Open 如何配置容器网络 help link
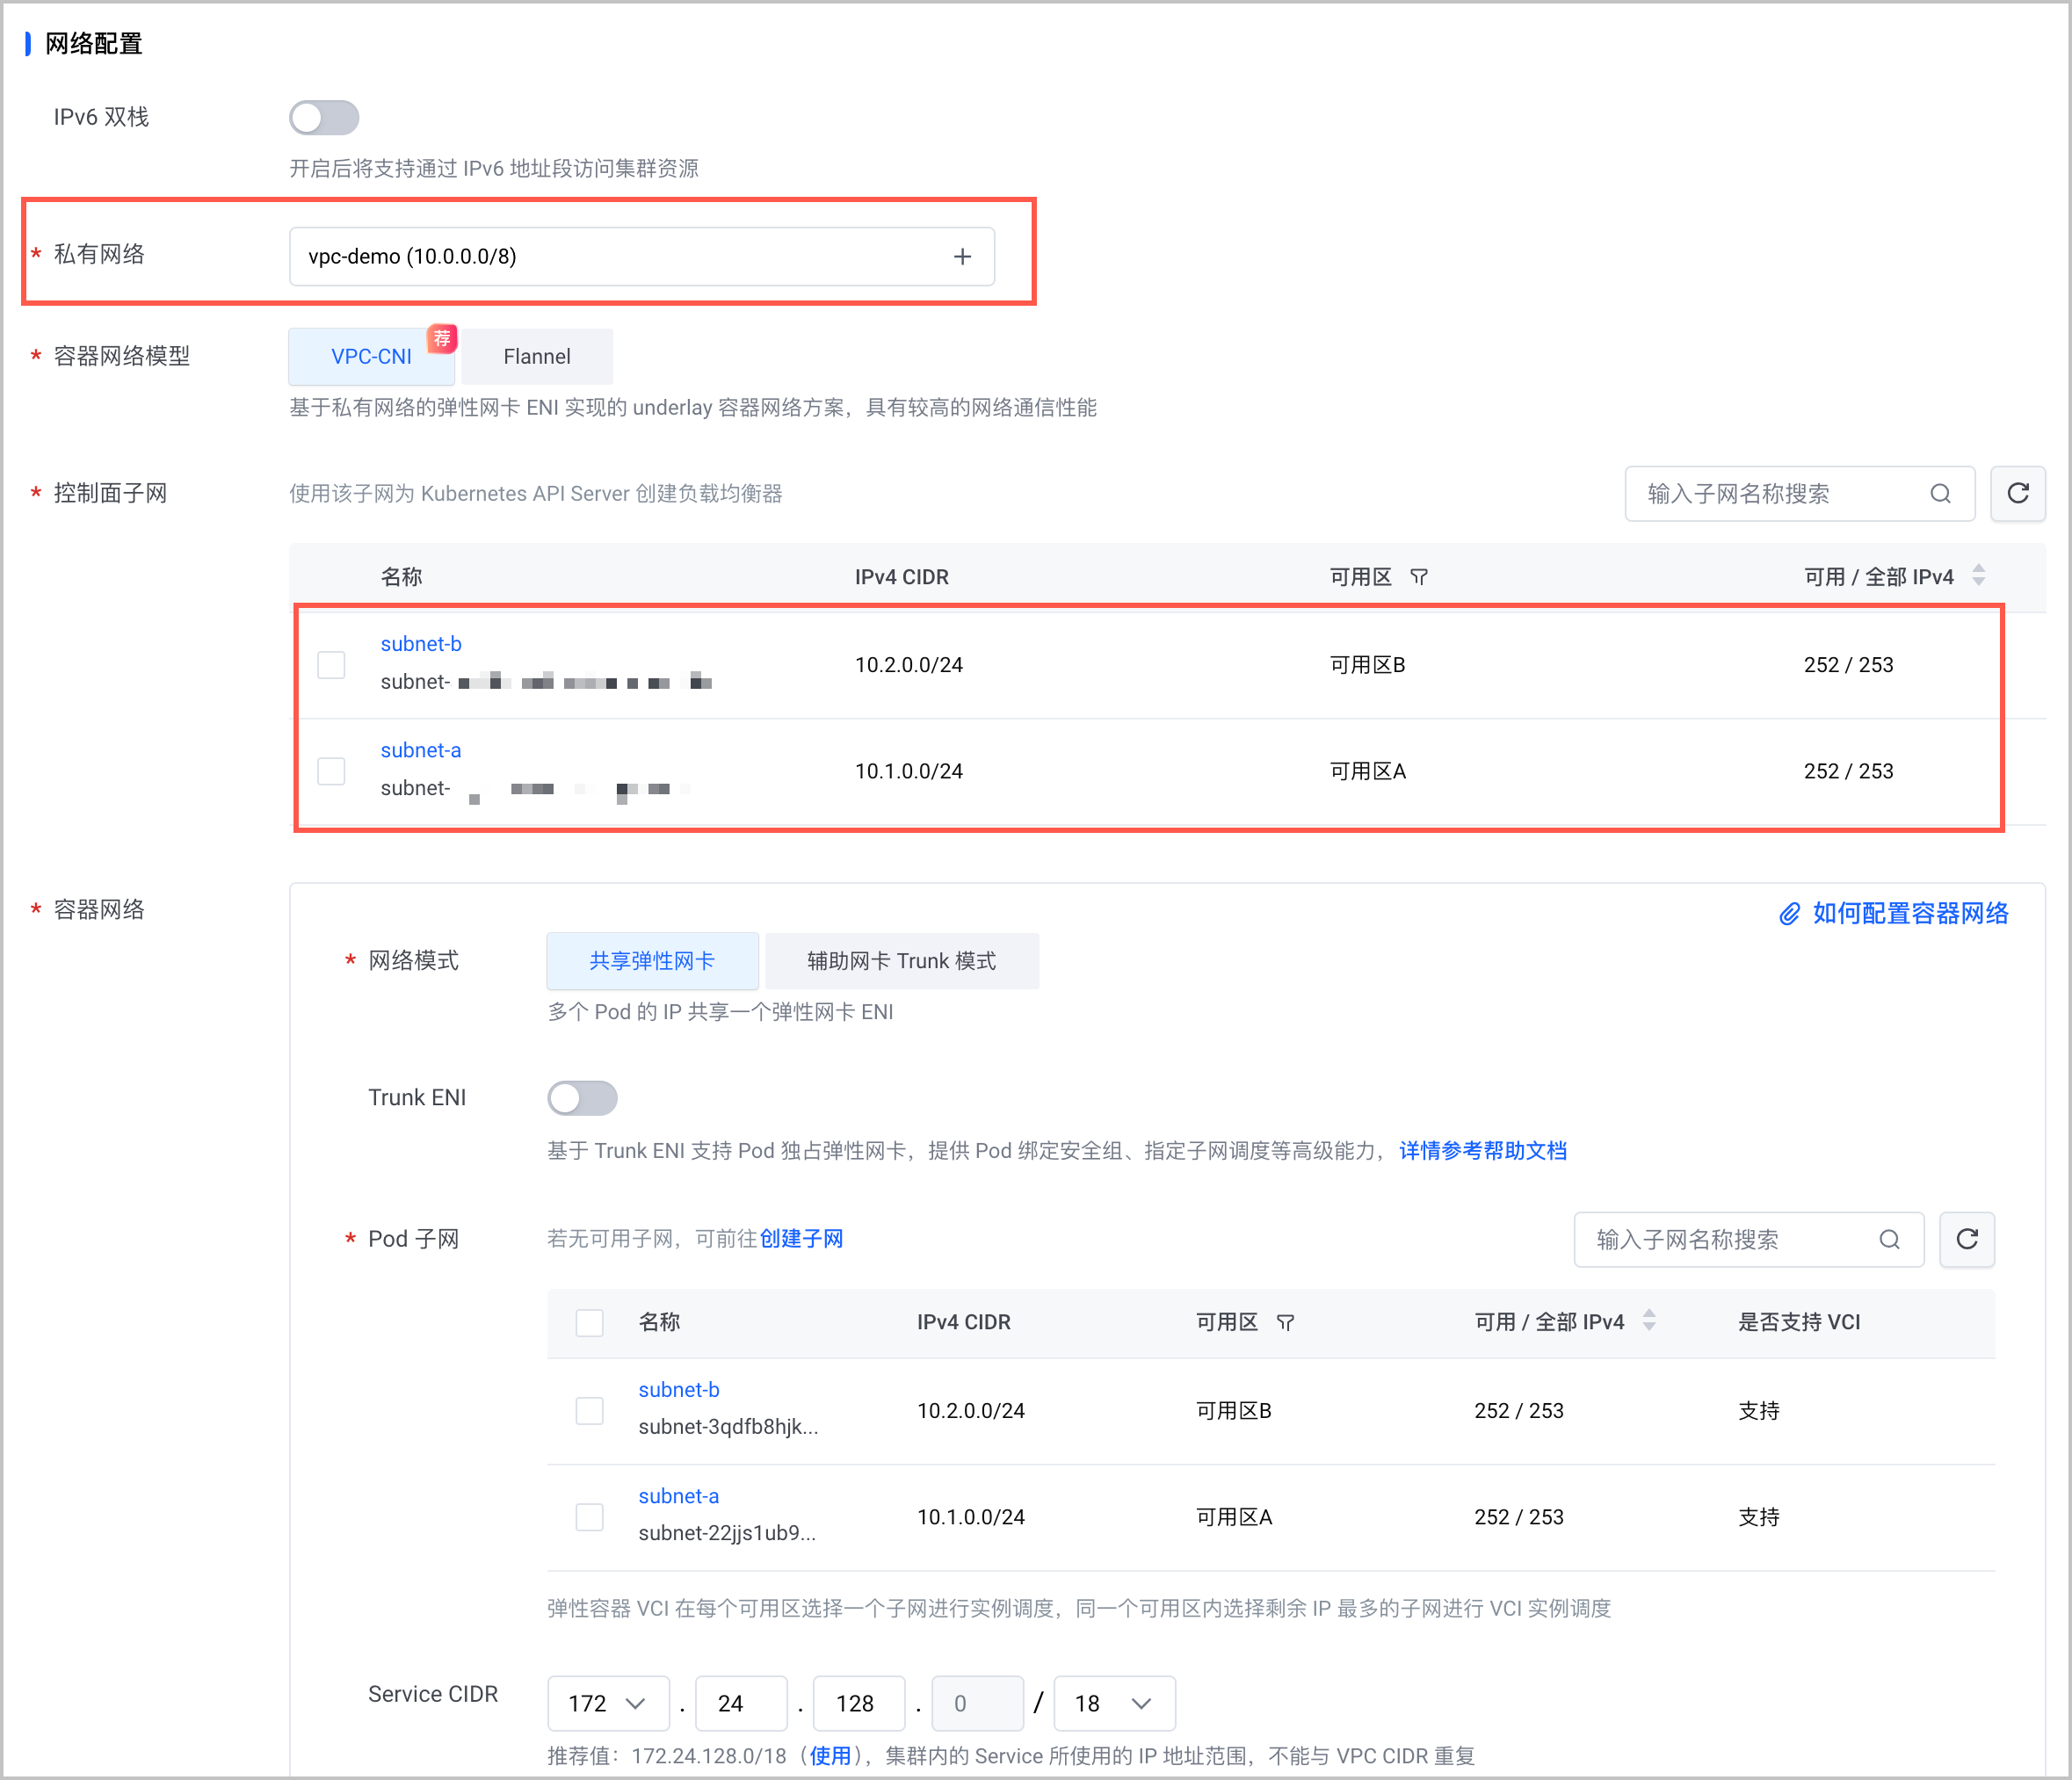The height and width of the screenshot is (1780, 2072). click(1910, 913)
